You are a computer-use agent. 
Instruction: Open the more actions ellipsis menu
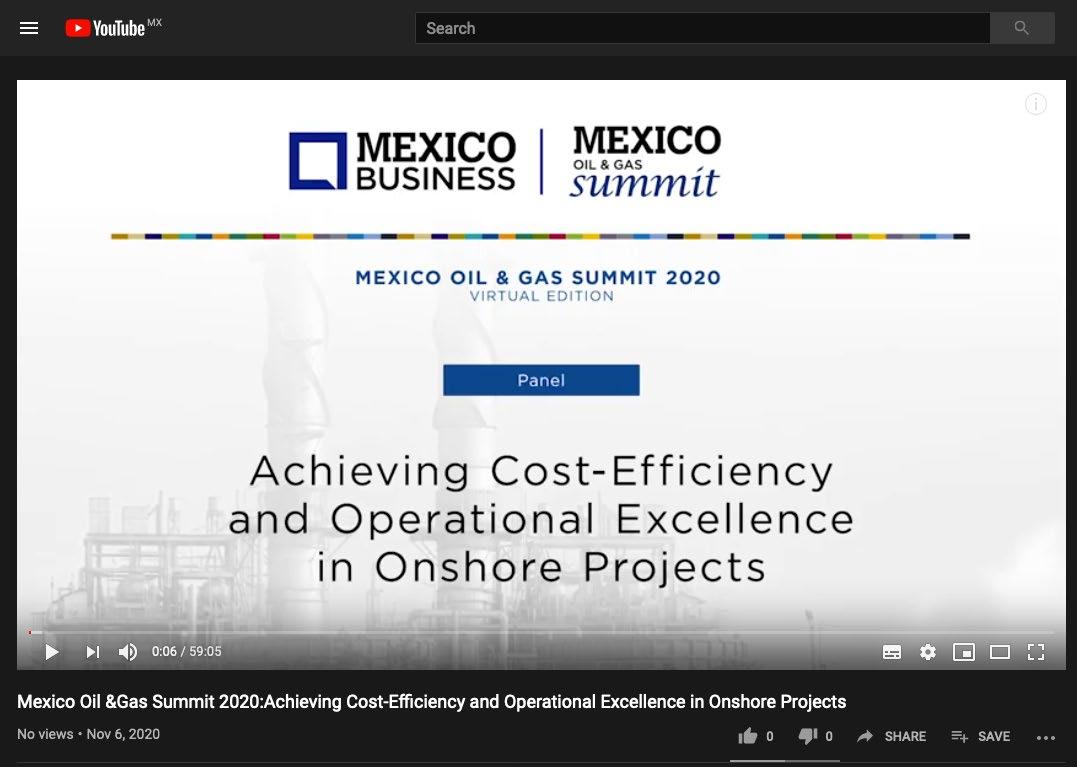[x=1045, y=737]
